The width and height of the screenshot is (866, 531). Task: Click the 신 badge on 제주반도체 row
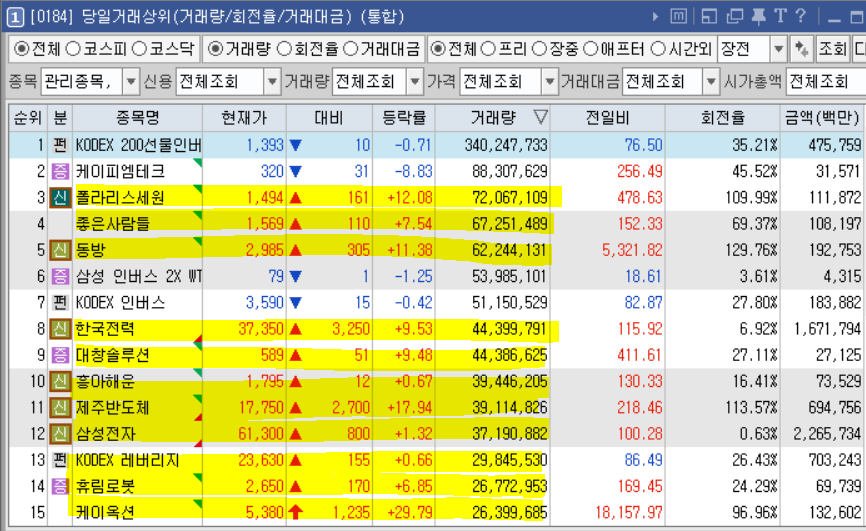click(60, 408)
